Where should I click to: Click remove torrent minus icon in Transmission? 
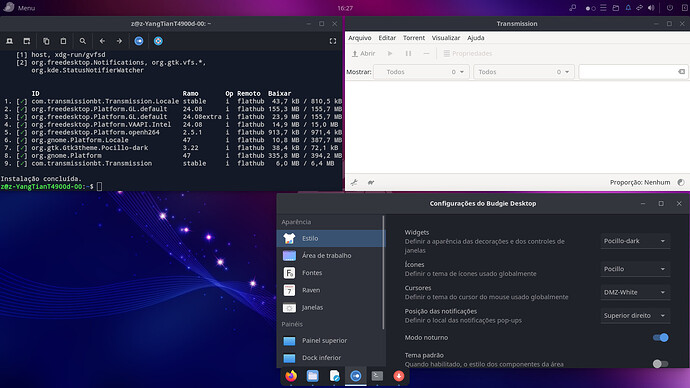pyautogui.click(x=426, y=53)
